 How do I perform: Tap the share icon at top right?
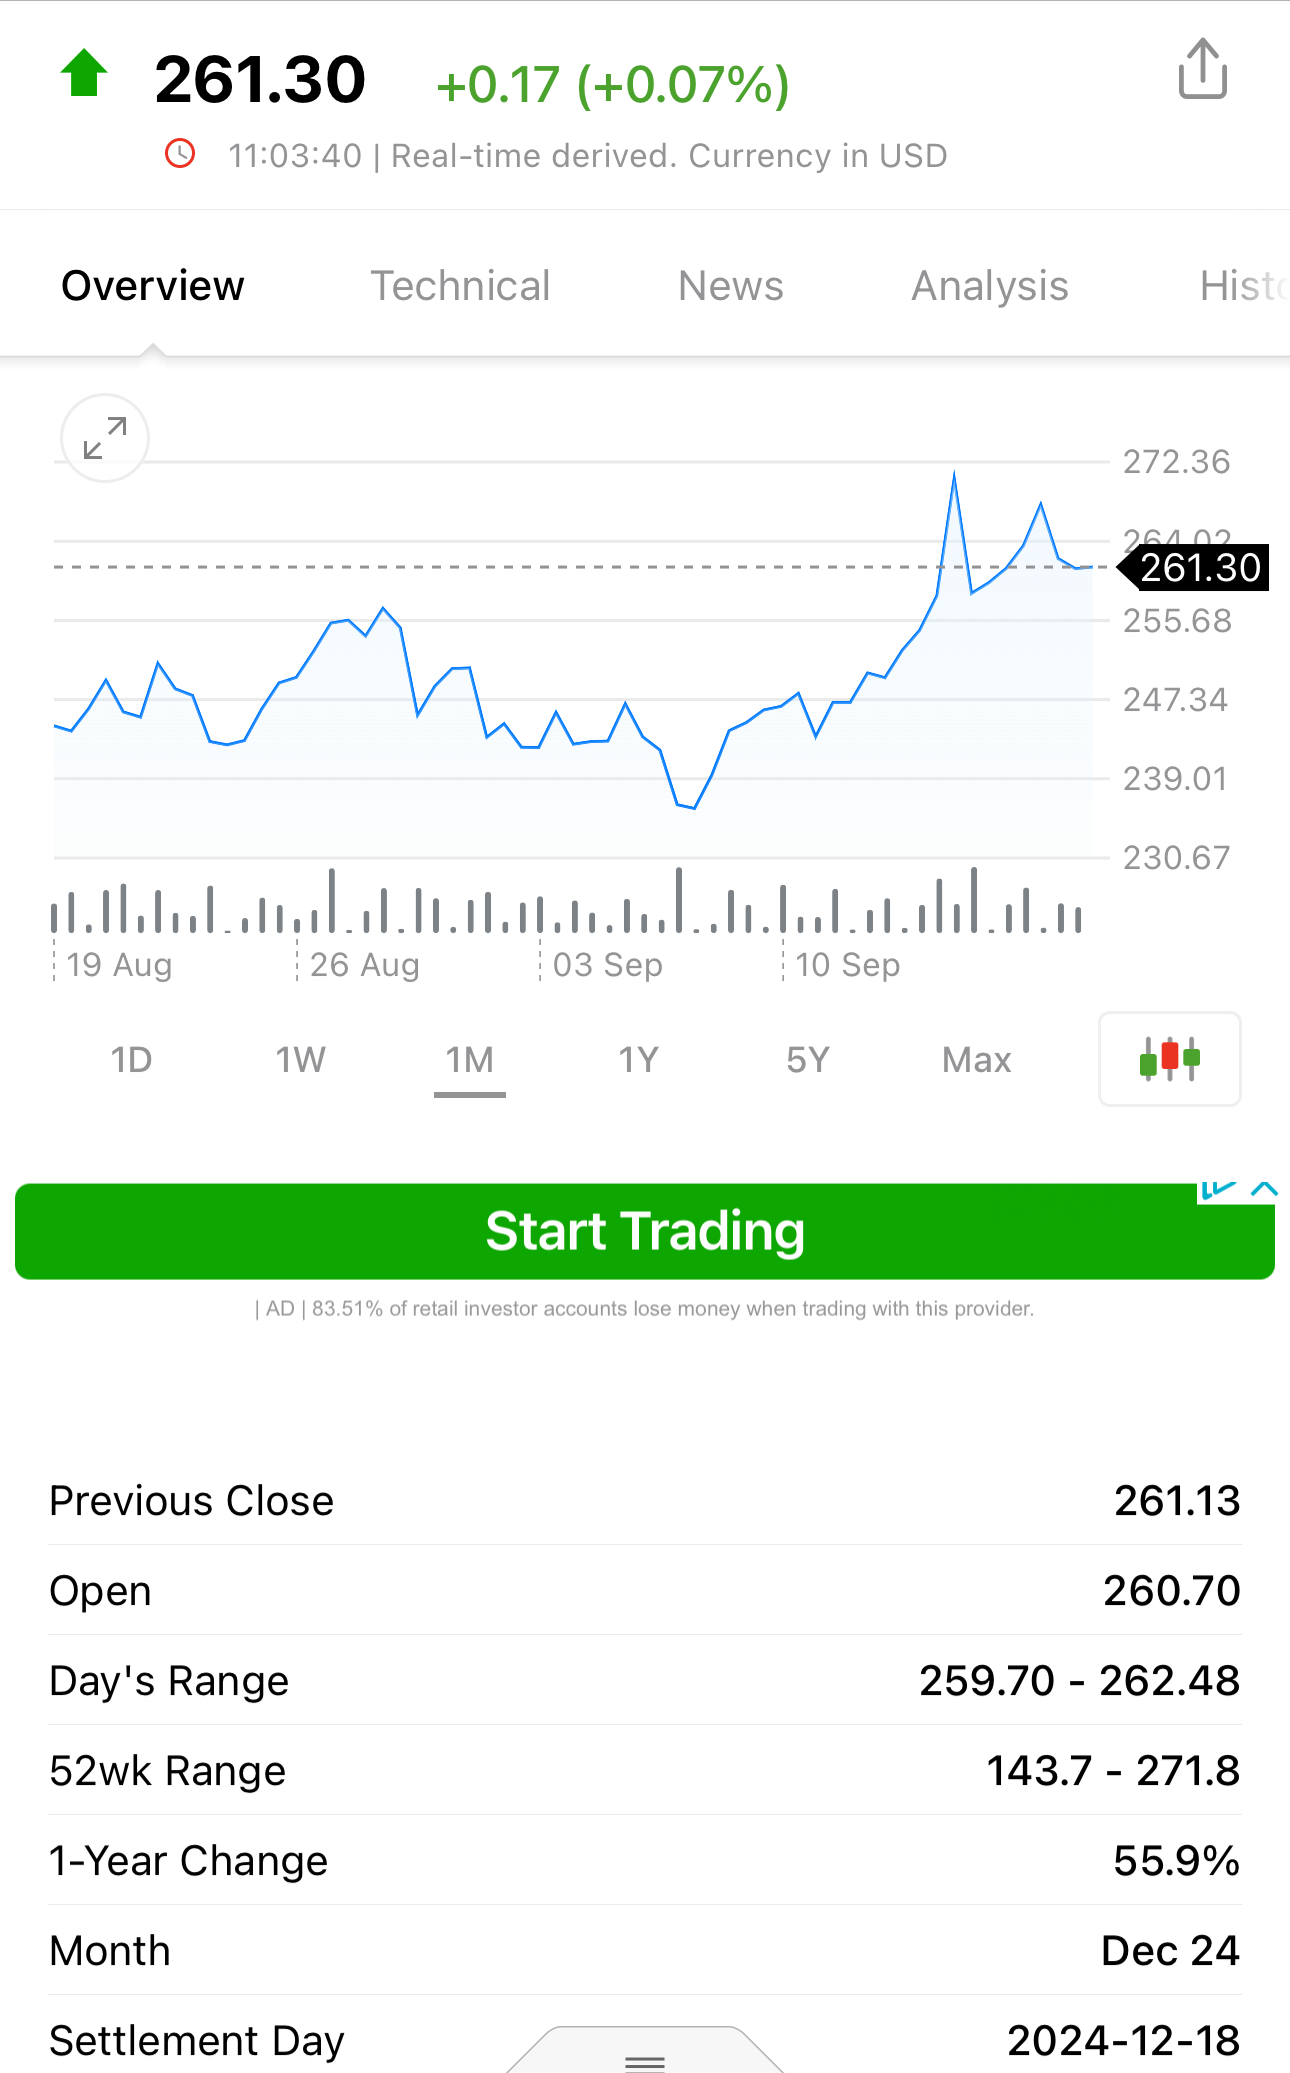[x=1202, y=69]
